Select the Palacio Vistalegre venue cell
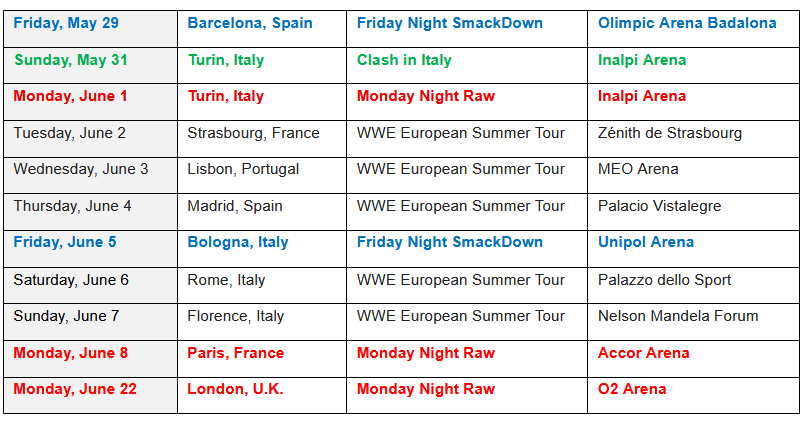 [659, 206]
